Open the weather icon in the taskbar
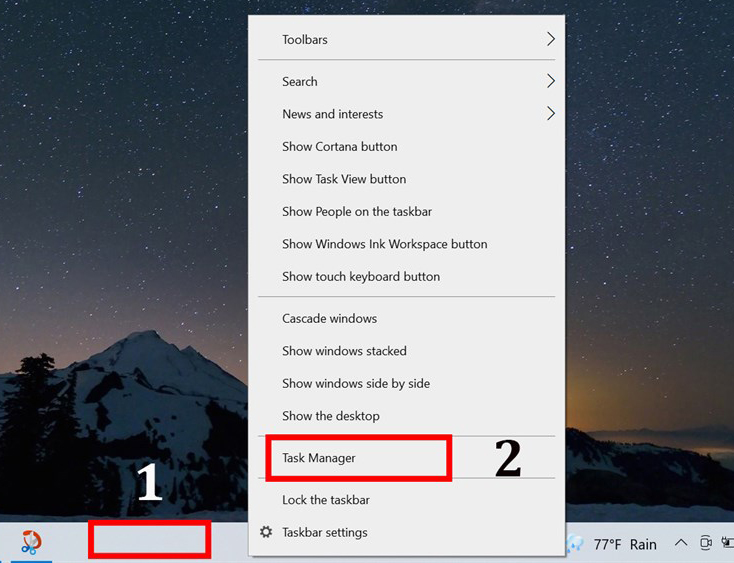The width and height of the screenshot is (734, 563). tap(575, 544)
